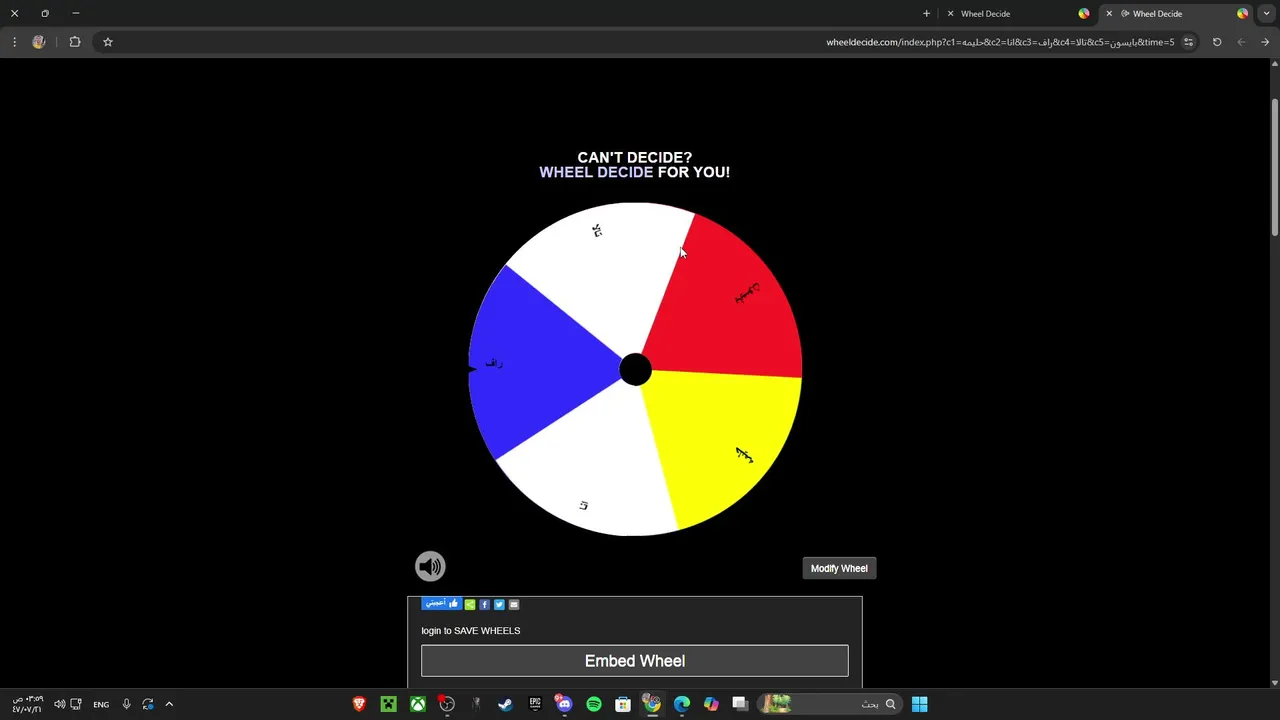1280x720 pixels.
Task: Click the Modify Wheel button
Action: [x=839, y=568]
